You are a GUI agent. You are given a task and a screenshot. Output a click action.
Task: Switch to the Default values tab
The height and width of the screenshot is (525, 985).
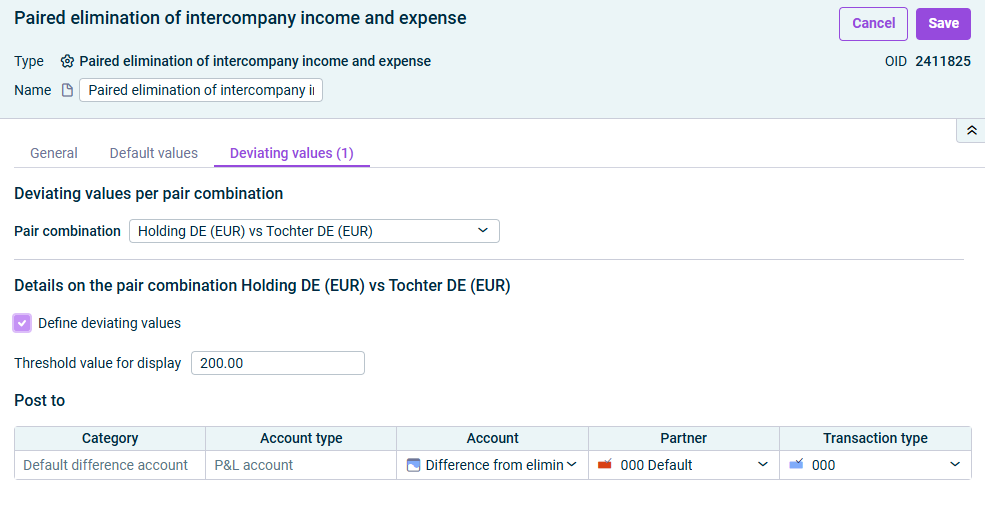click(154, 153)
